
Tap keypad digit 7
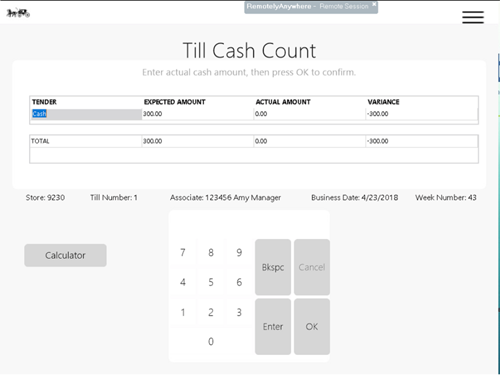183,252
